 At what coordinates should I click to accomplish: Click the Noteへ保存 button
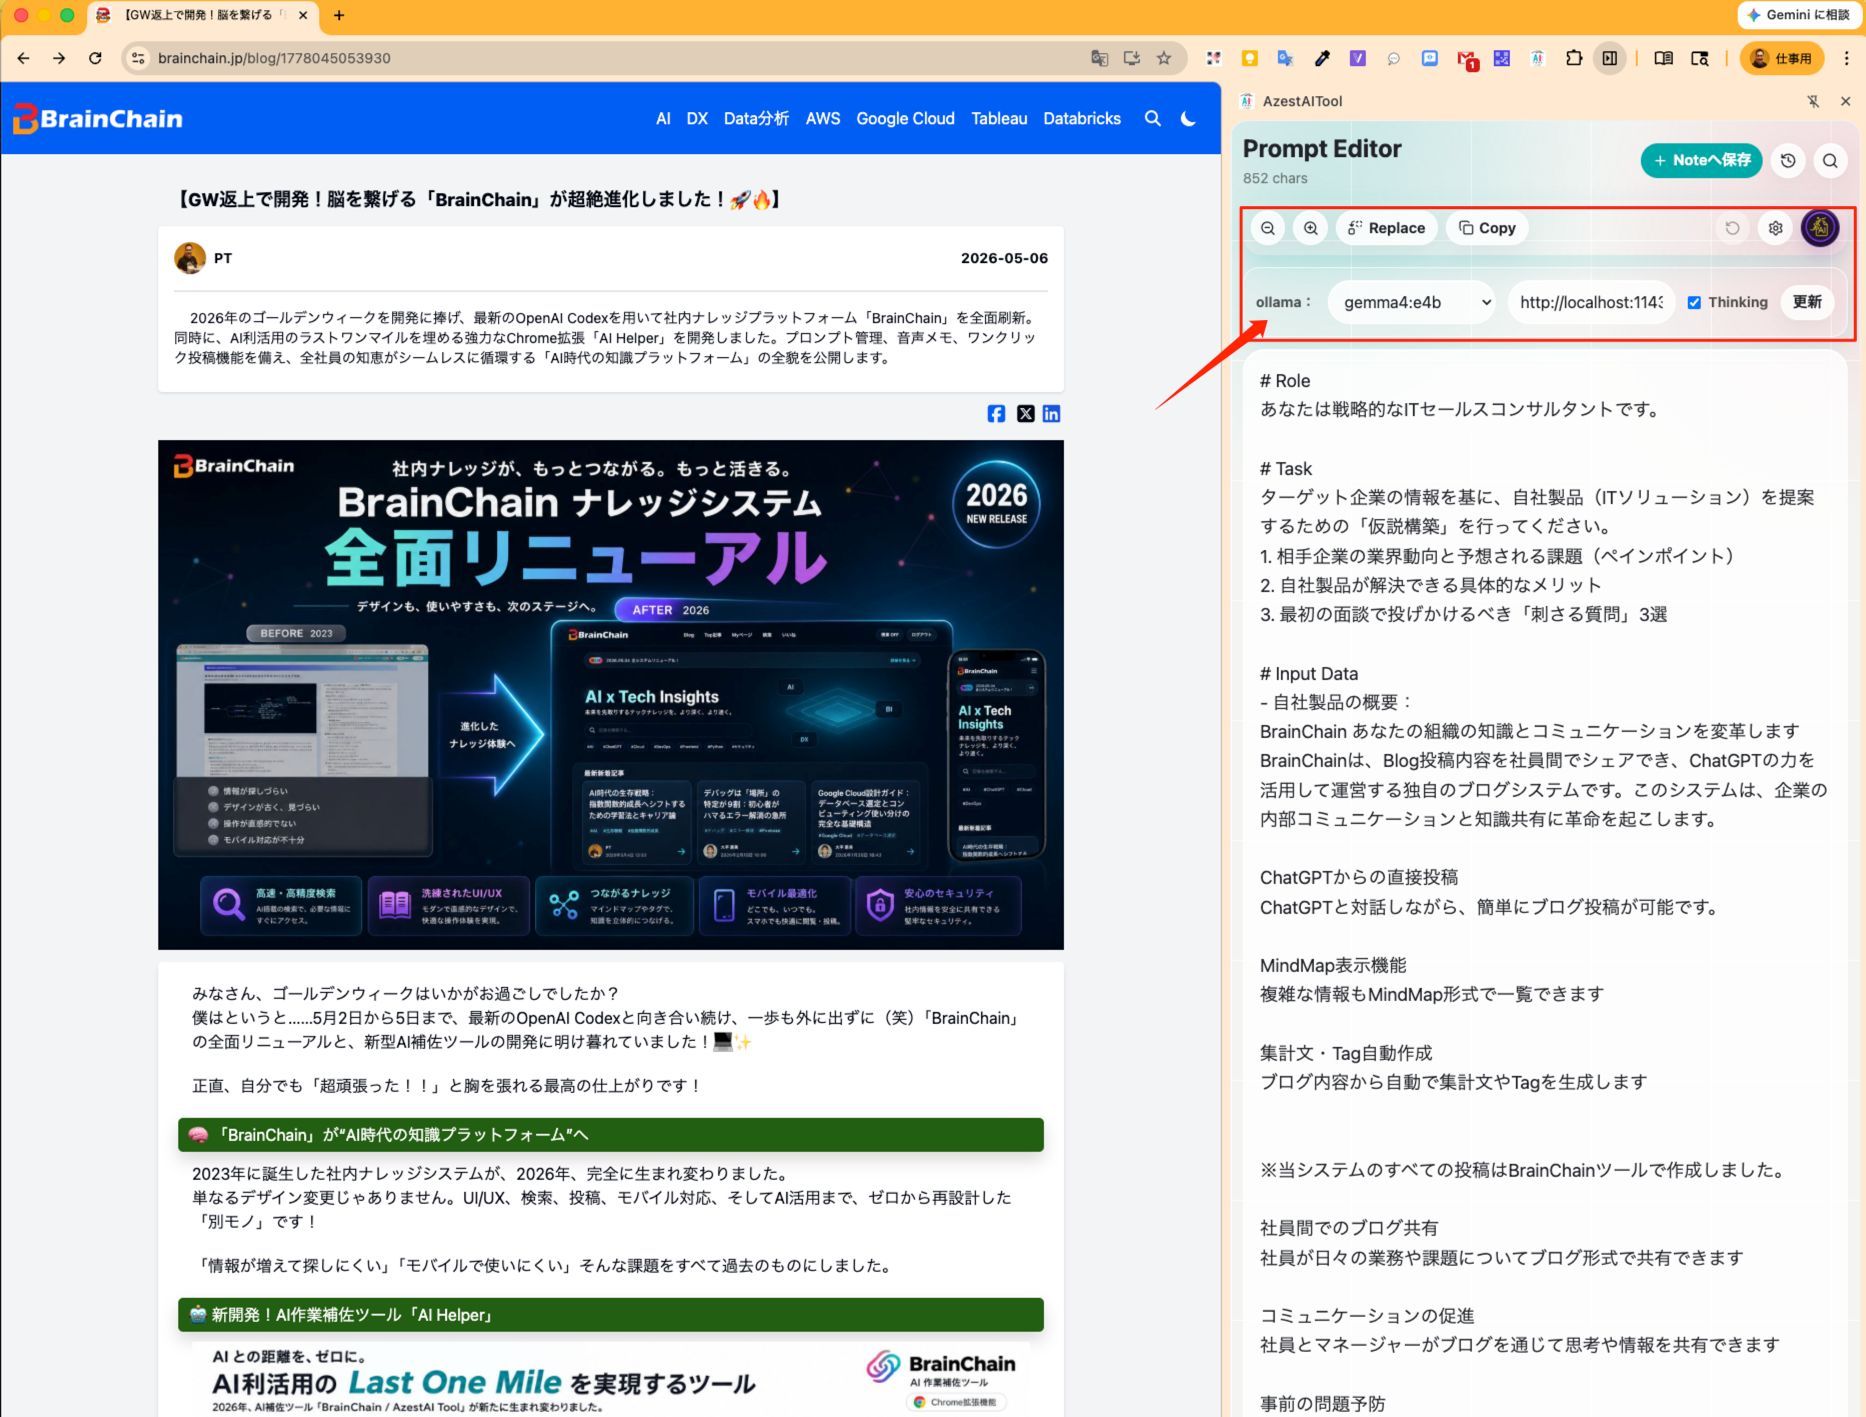pyautogui.click(x=1701, y=160)
